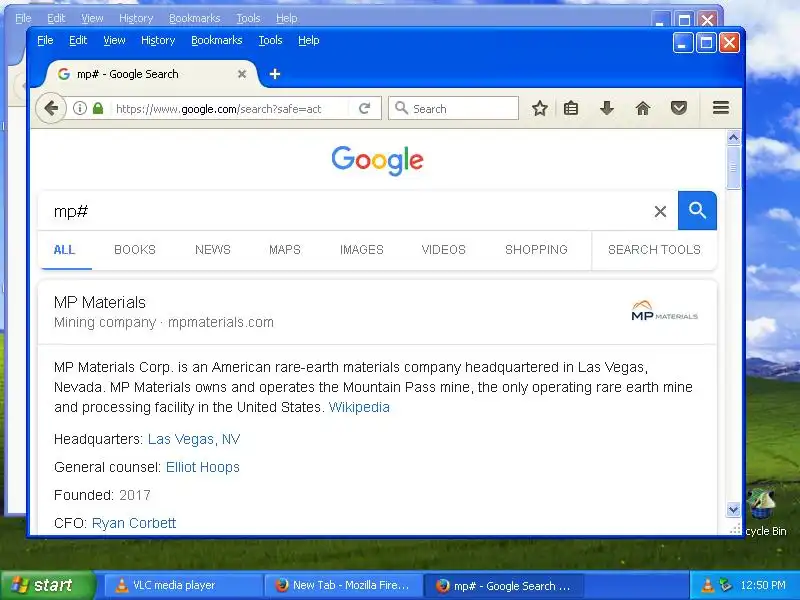Image resolution: width=800 pixels, height=600 pixels.
Task: Click the Google logo
Action: click(378, 160)
